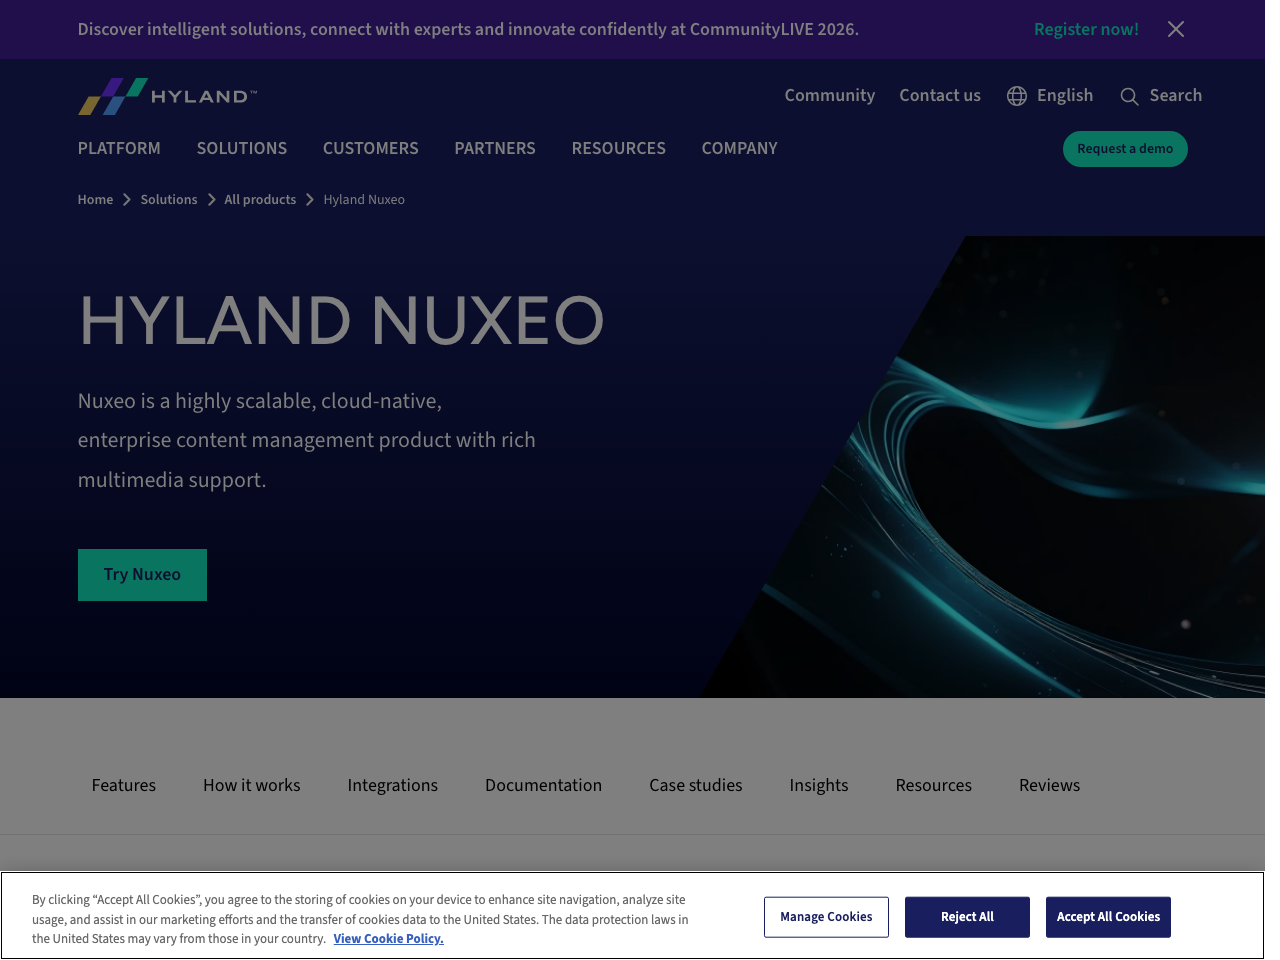The image size is (1280, 960).
Task: Switch to the Features section
Action: (x=123, y=785)
